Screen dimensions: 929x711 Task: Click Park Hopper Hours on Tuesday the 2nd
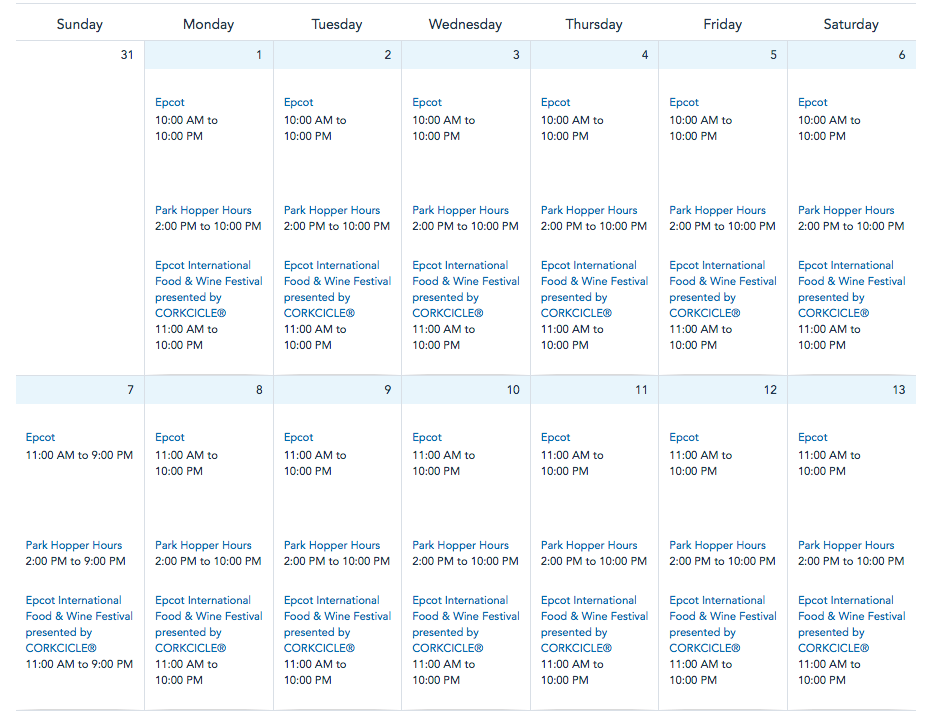[331, 210]
